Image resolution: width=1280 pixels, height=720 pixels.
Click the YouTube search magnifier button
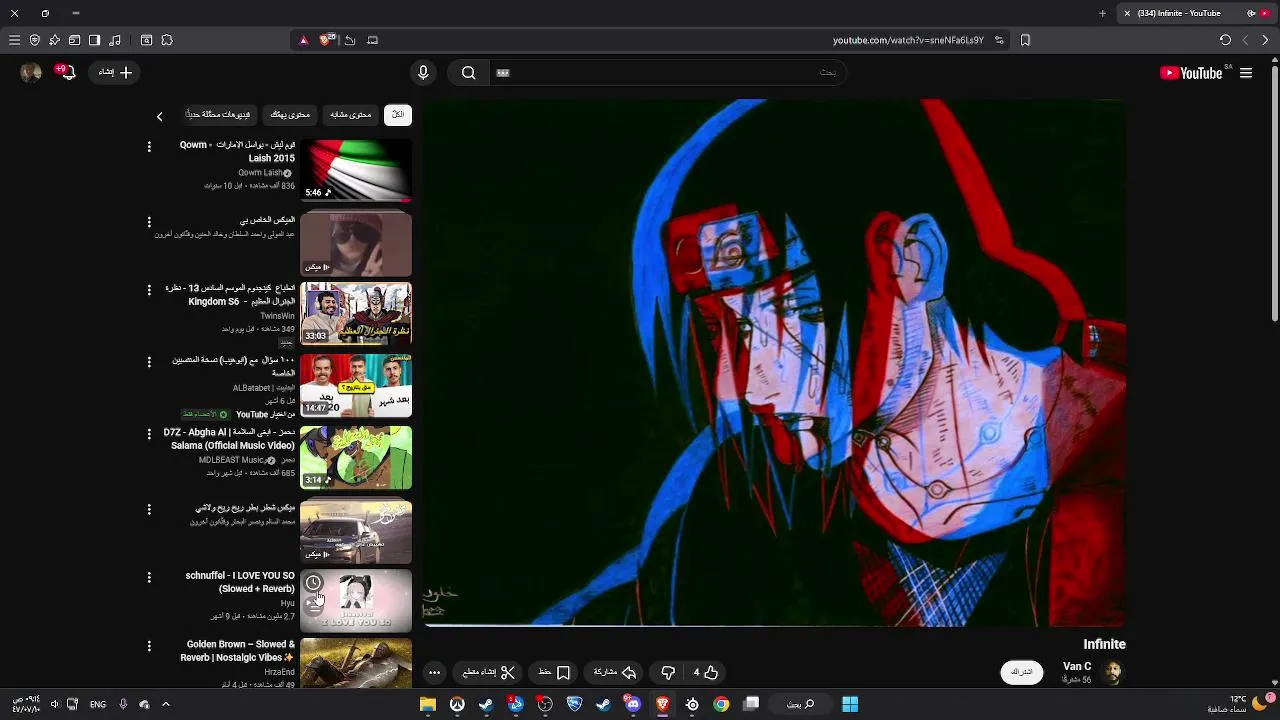pos(469,72)
